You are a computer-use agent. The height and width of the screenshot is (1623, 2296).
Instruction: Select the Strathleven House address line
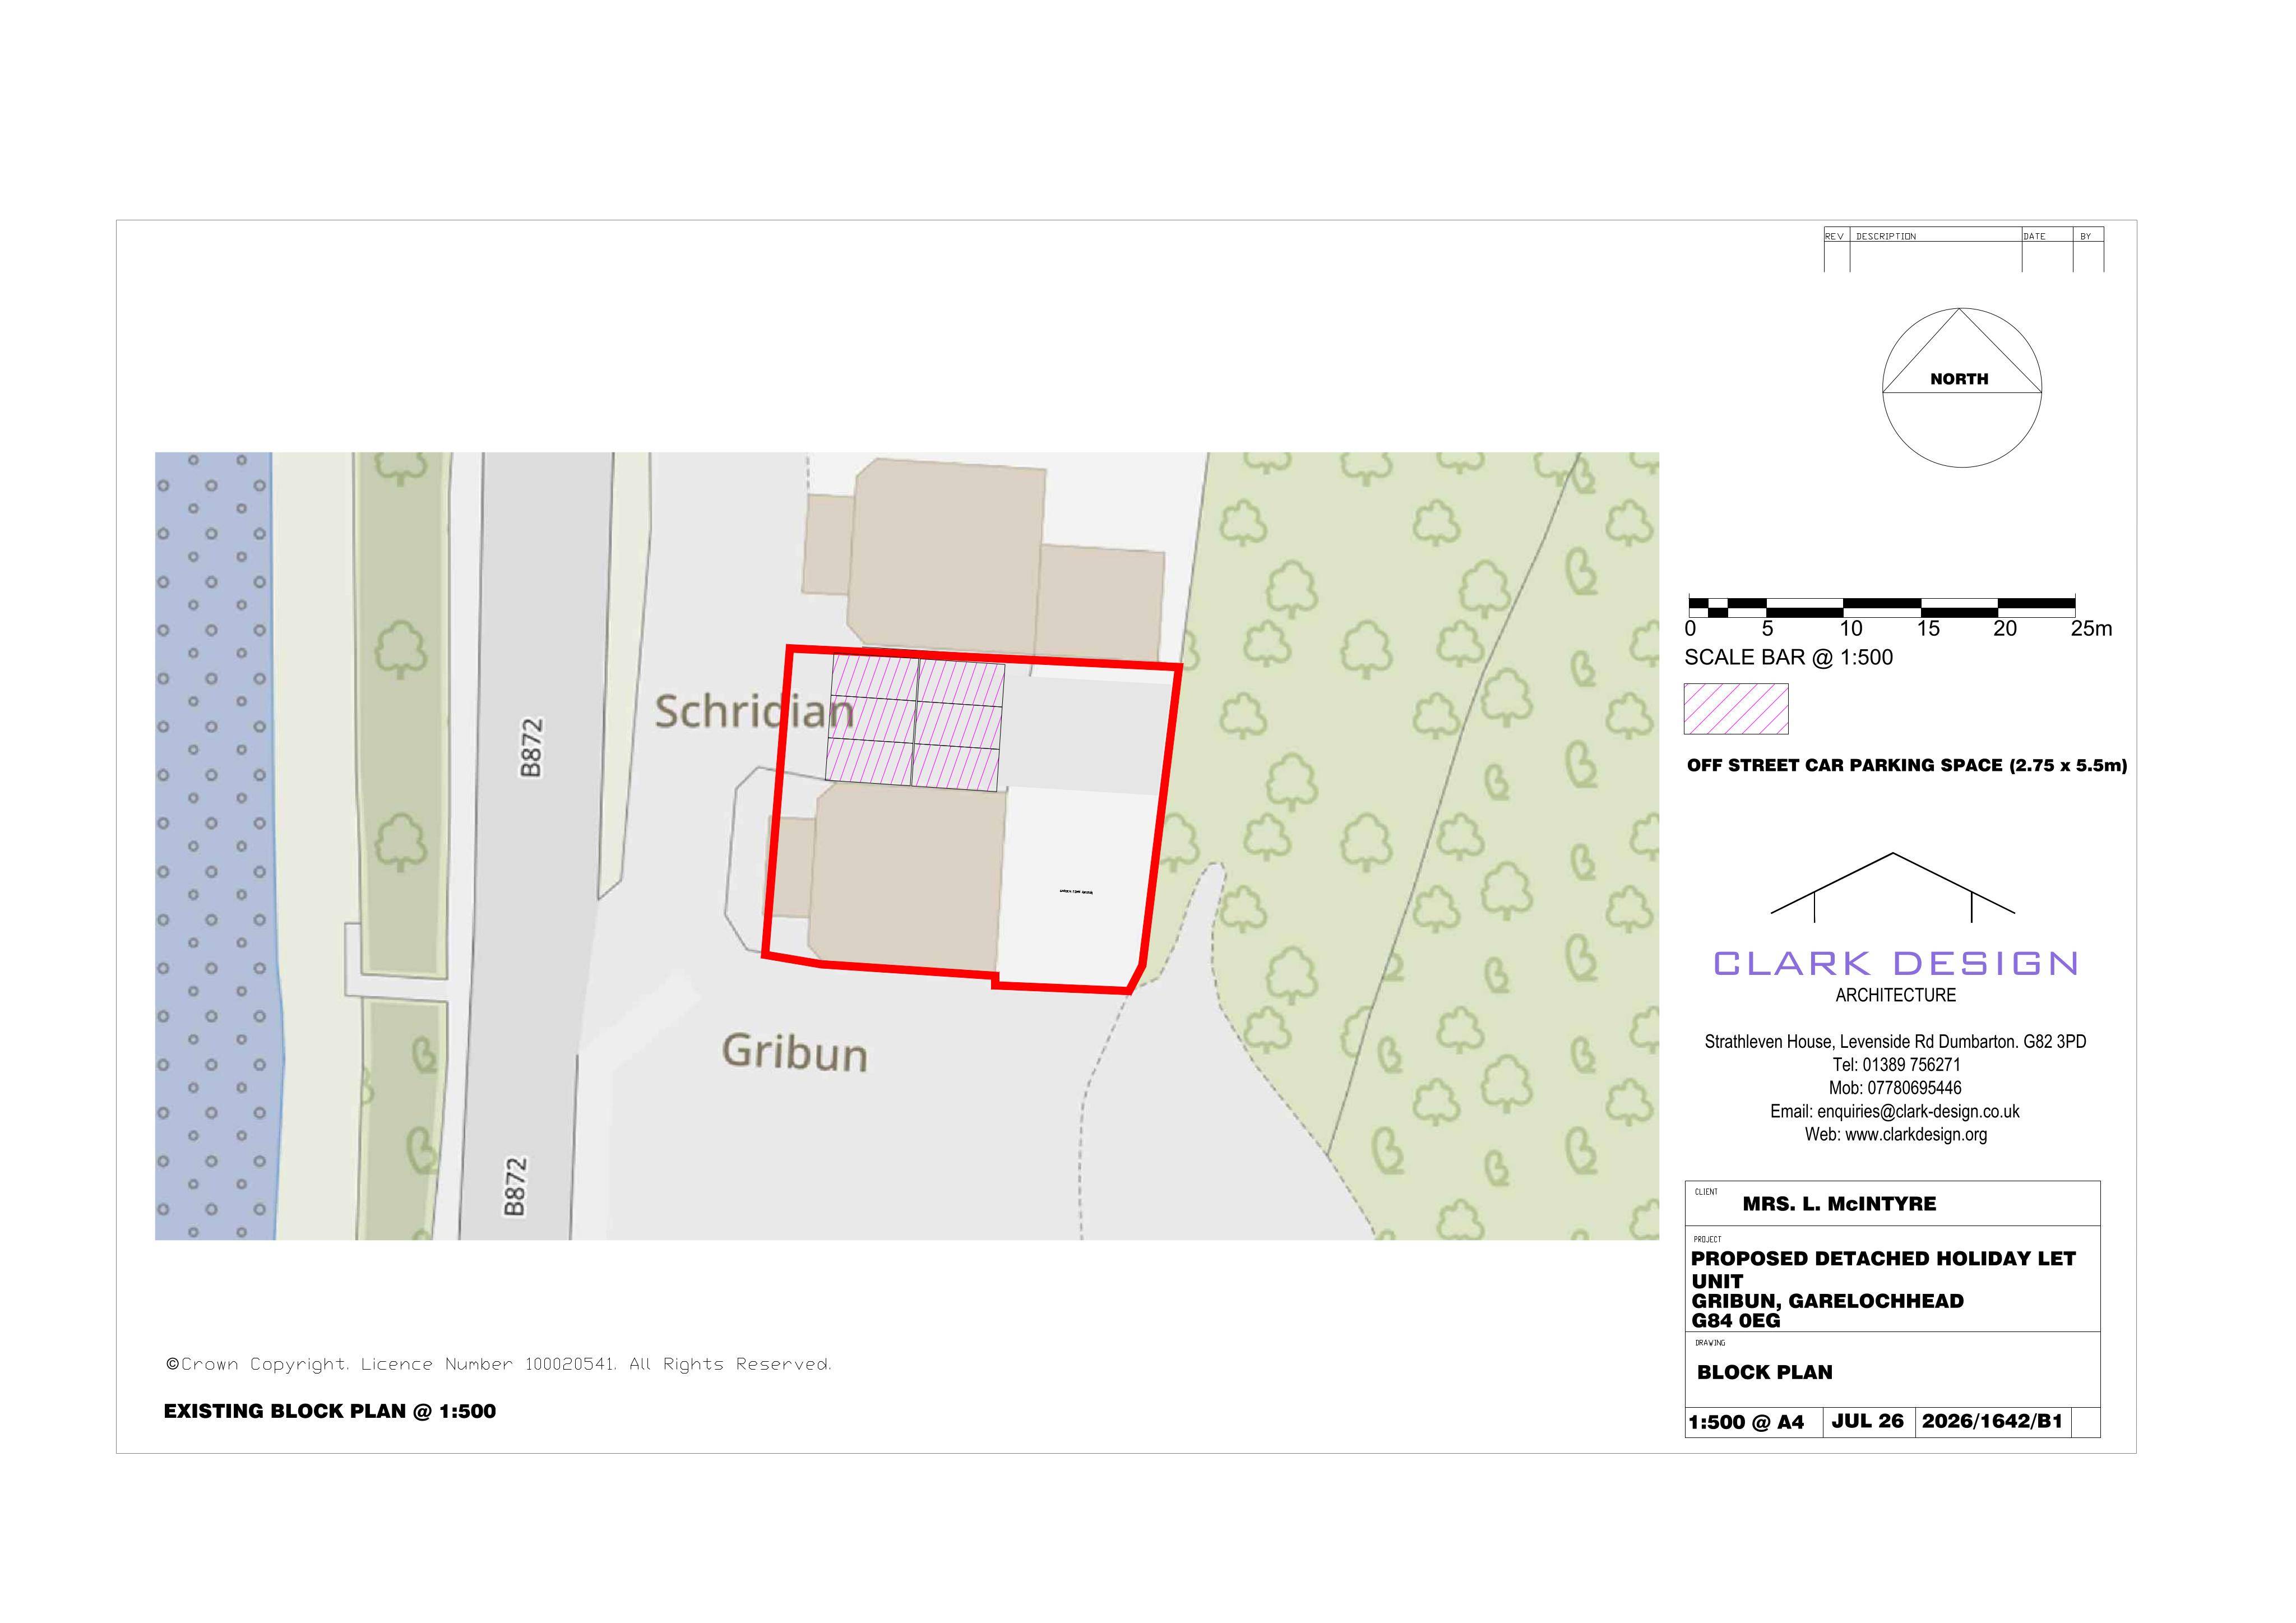point(1896,1042)
